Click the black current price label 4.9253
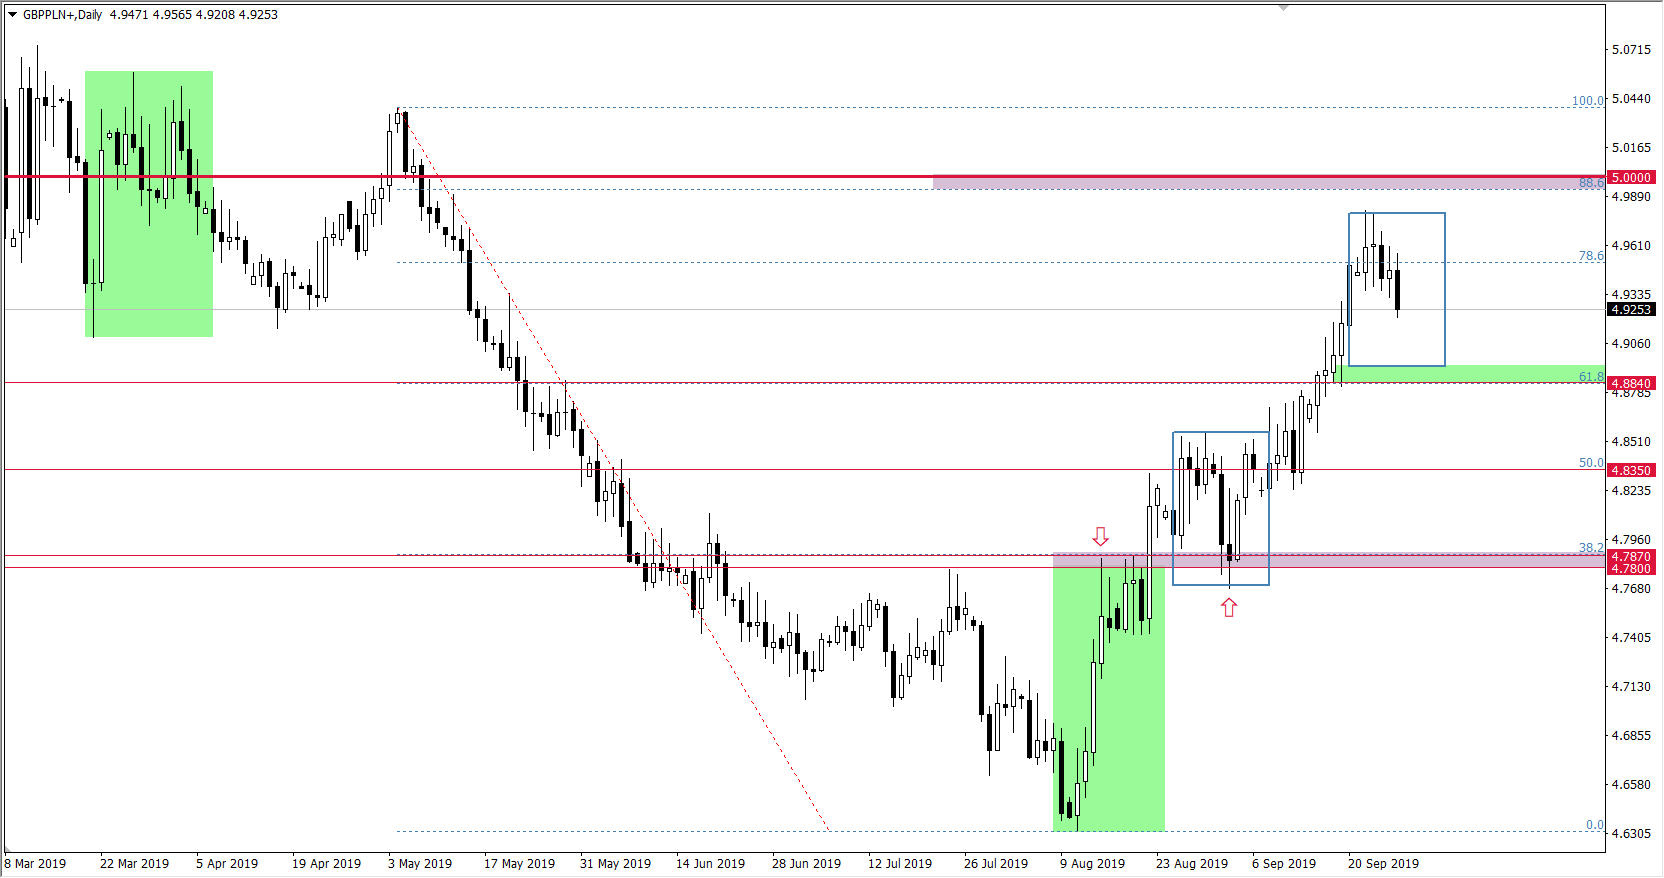The height and width of the screenshot is (878, 1664). click(1631, 310)
